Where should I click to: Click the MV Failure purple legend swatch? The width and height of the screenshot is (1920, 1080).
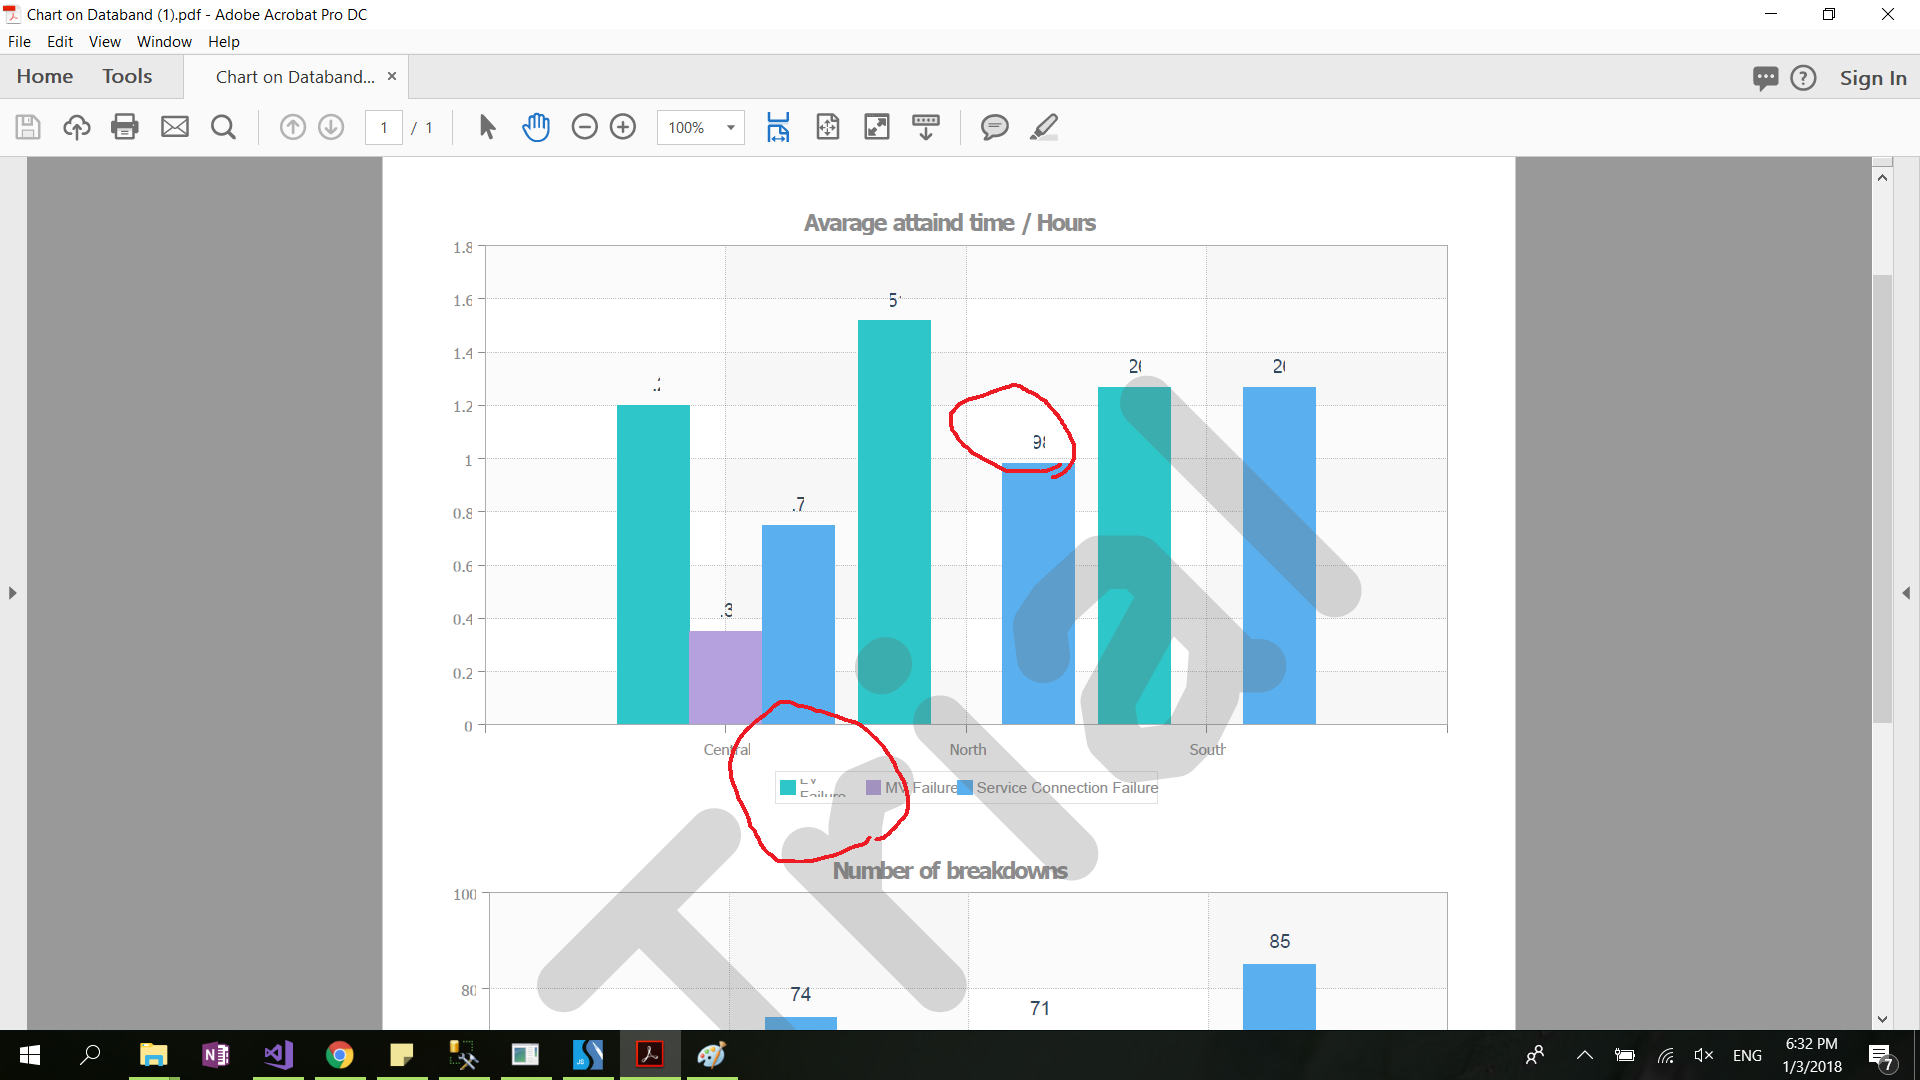point(873,788)
